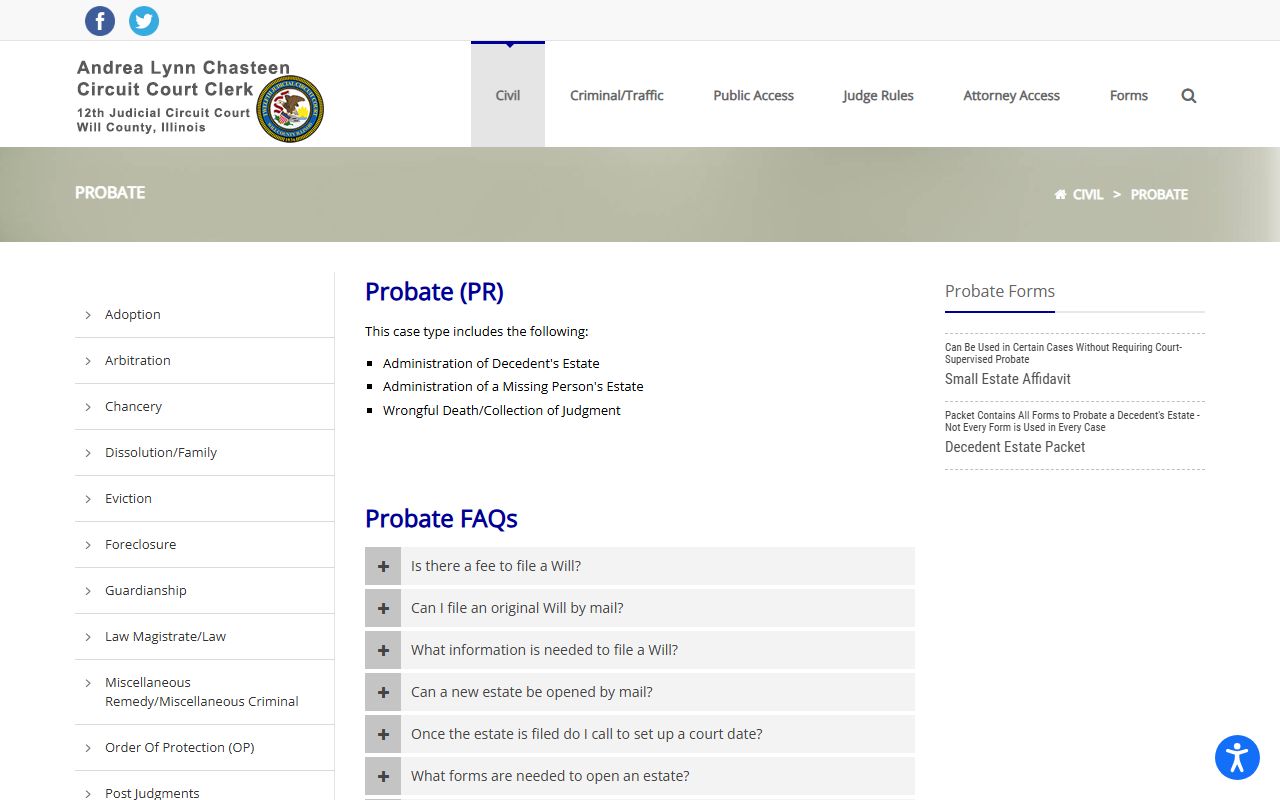Open the Attorney Access menu
Screen dimensions: 1280x800
click(x=1011, y=95)
